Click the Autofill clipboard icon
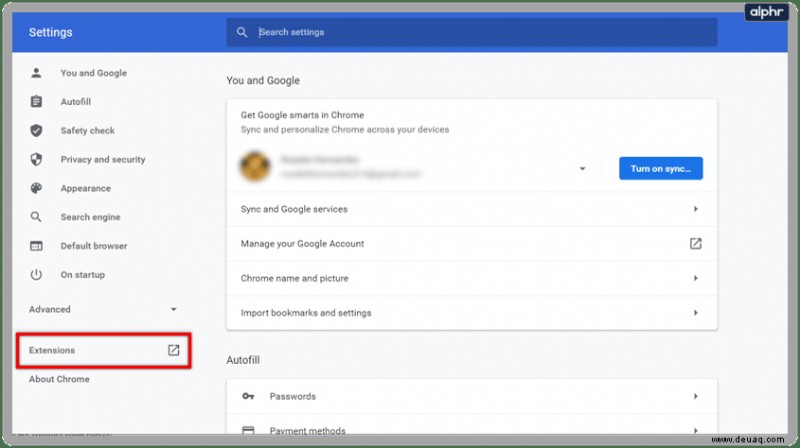The height and width of the screenshot is (448, 800). tap(36, 102)
